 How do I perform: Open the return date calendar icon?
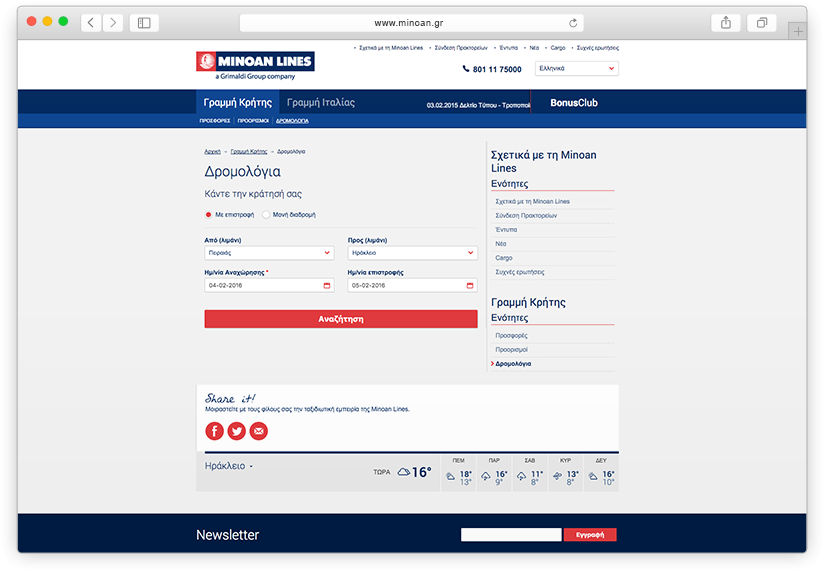tap(470, 285)
